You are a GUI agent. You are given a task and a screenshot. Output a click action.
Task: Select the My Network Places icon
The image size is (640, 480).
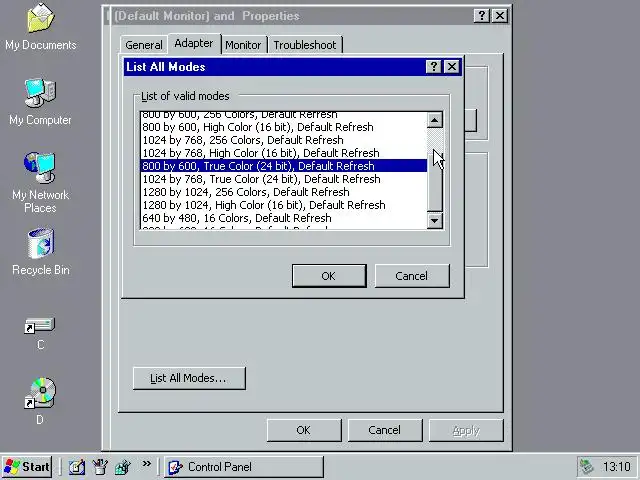(x=40, y=182)
